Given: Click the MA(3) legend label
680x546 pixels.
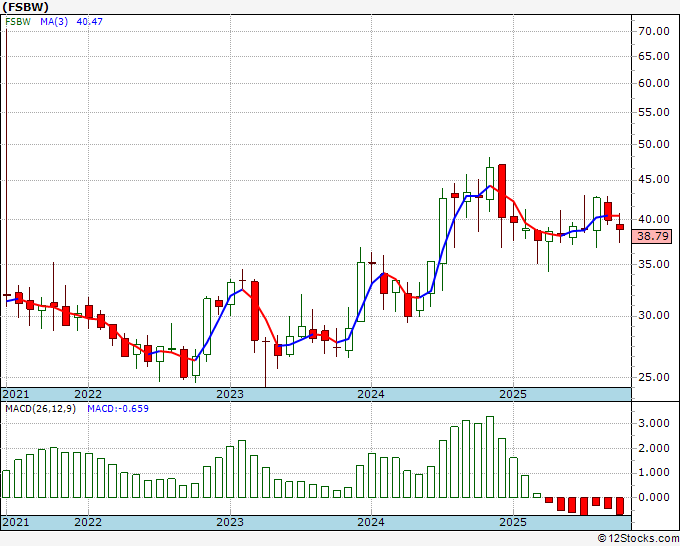Looking at the screenshot, I should click(x=54, y=22).
